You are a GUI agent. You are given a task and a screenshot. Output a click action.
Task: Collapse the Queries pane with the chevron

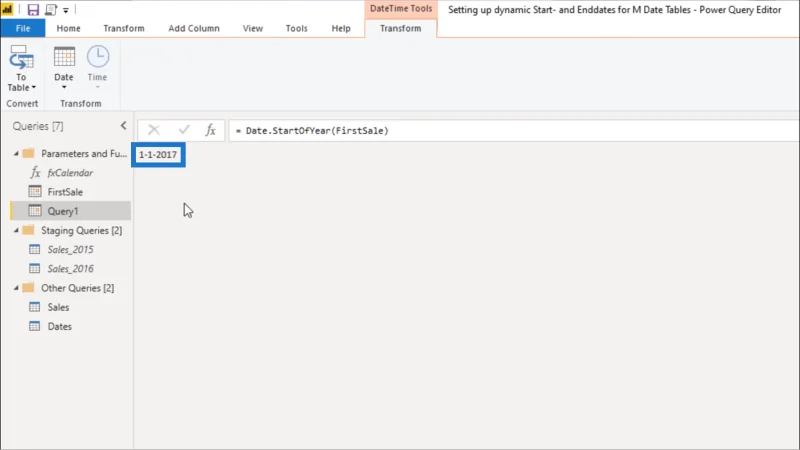[x=123, y=126]
